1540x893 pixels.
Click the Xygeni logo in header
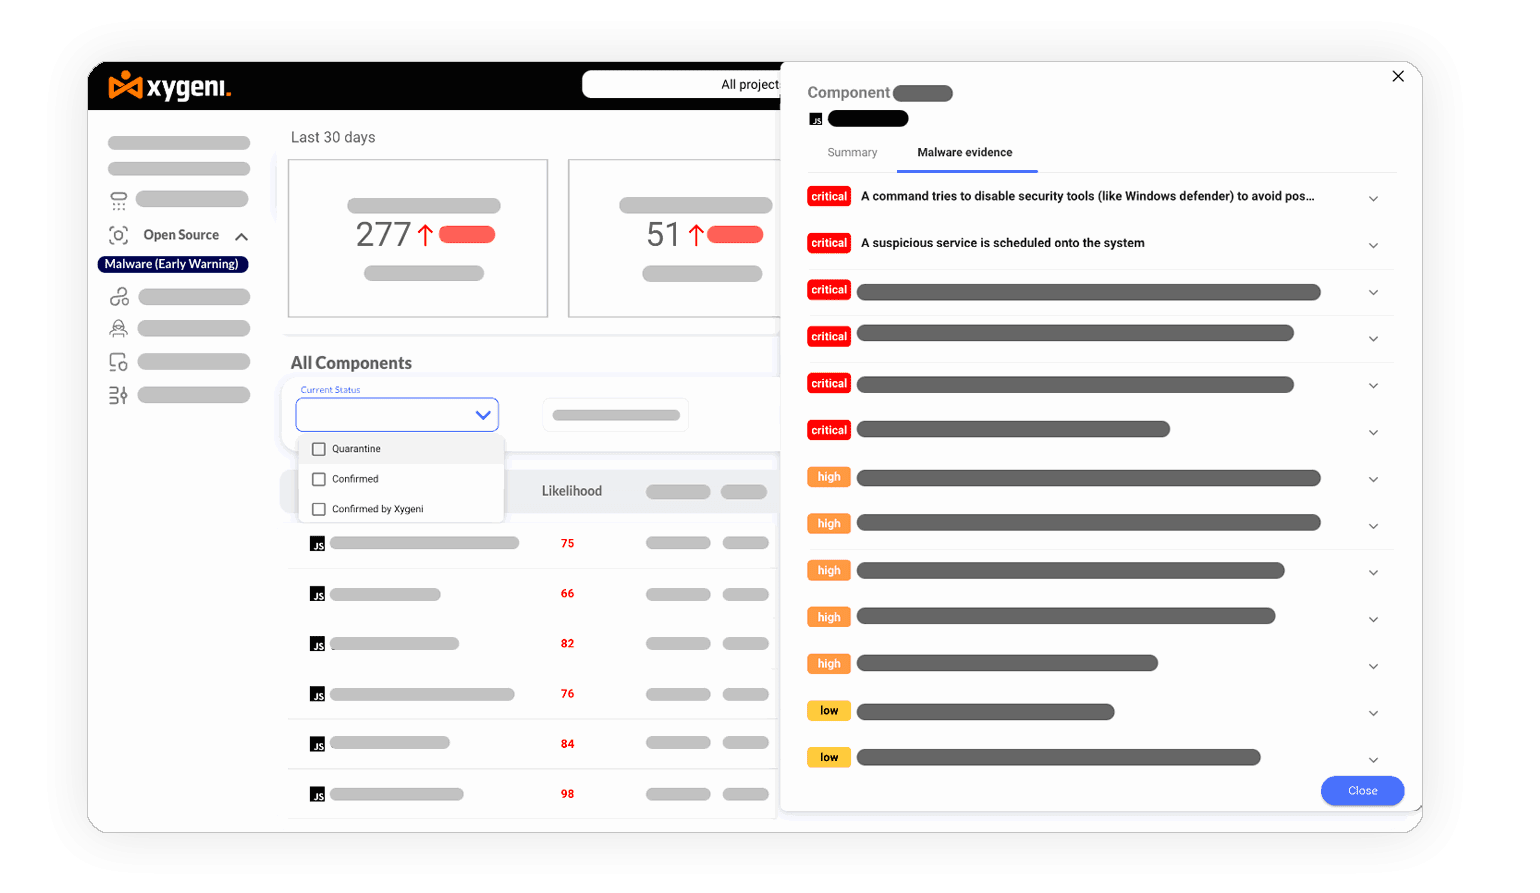(169, 87)
